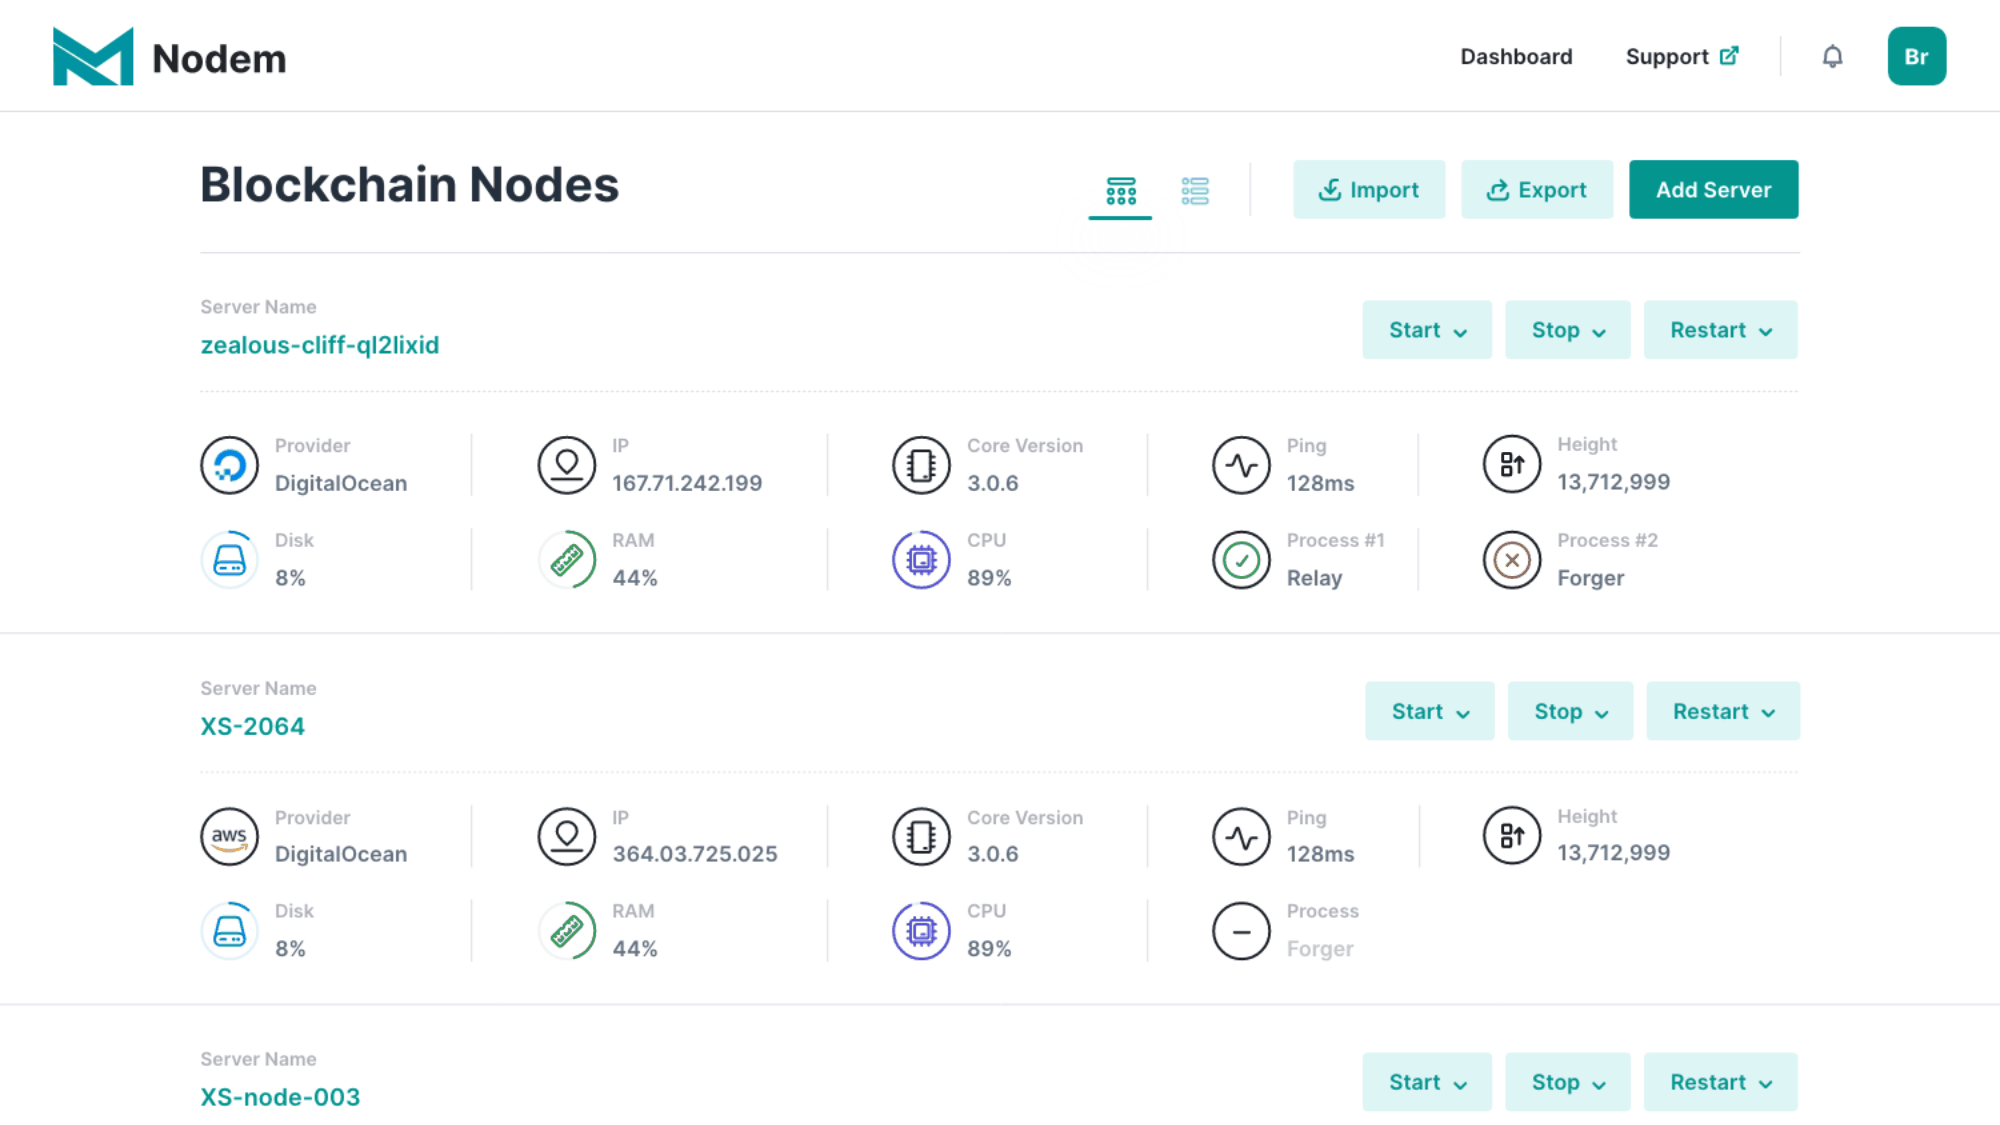Click the CPU usage icon of XS-2064

click(x=921, y=931)
